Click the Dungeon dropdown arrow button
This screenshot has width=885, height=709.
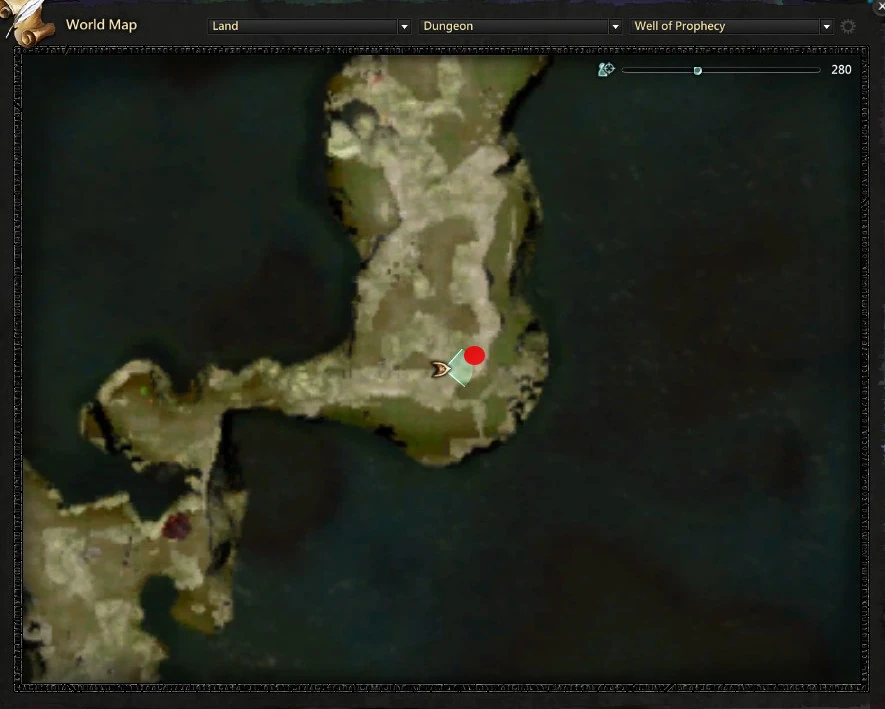615,27
